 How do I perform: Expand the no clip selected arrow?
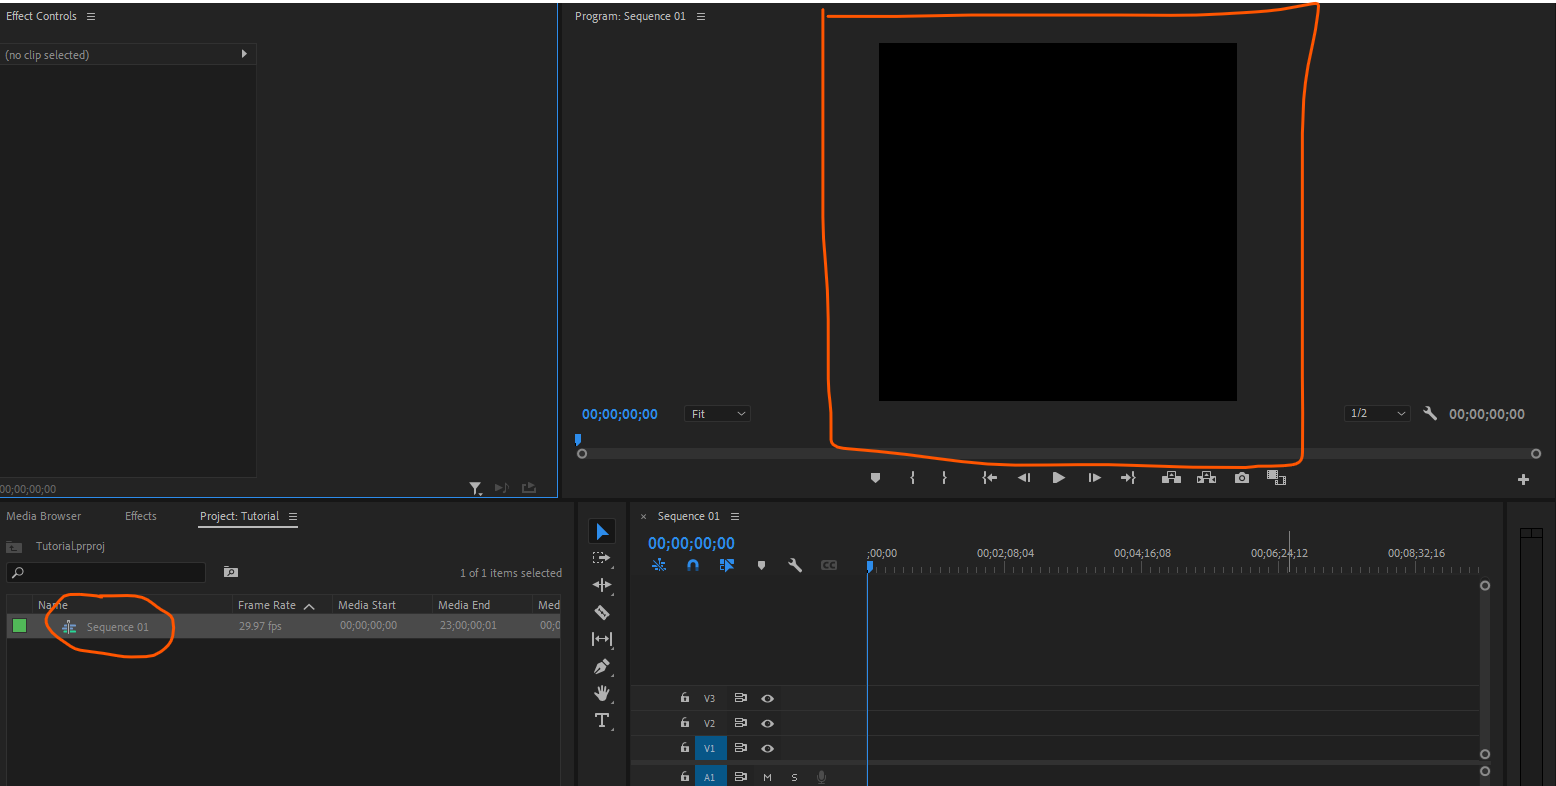[x=244, y=54]
